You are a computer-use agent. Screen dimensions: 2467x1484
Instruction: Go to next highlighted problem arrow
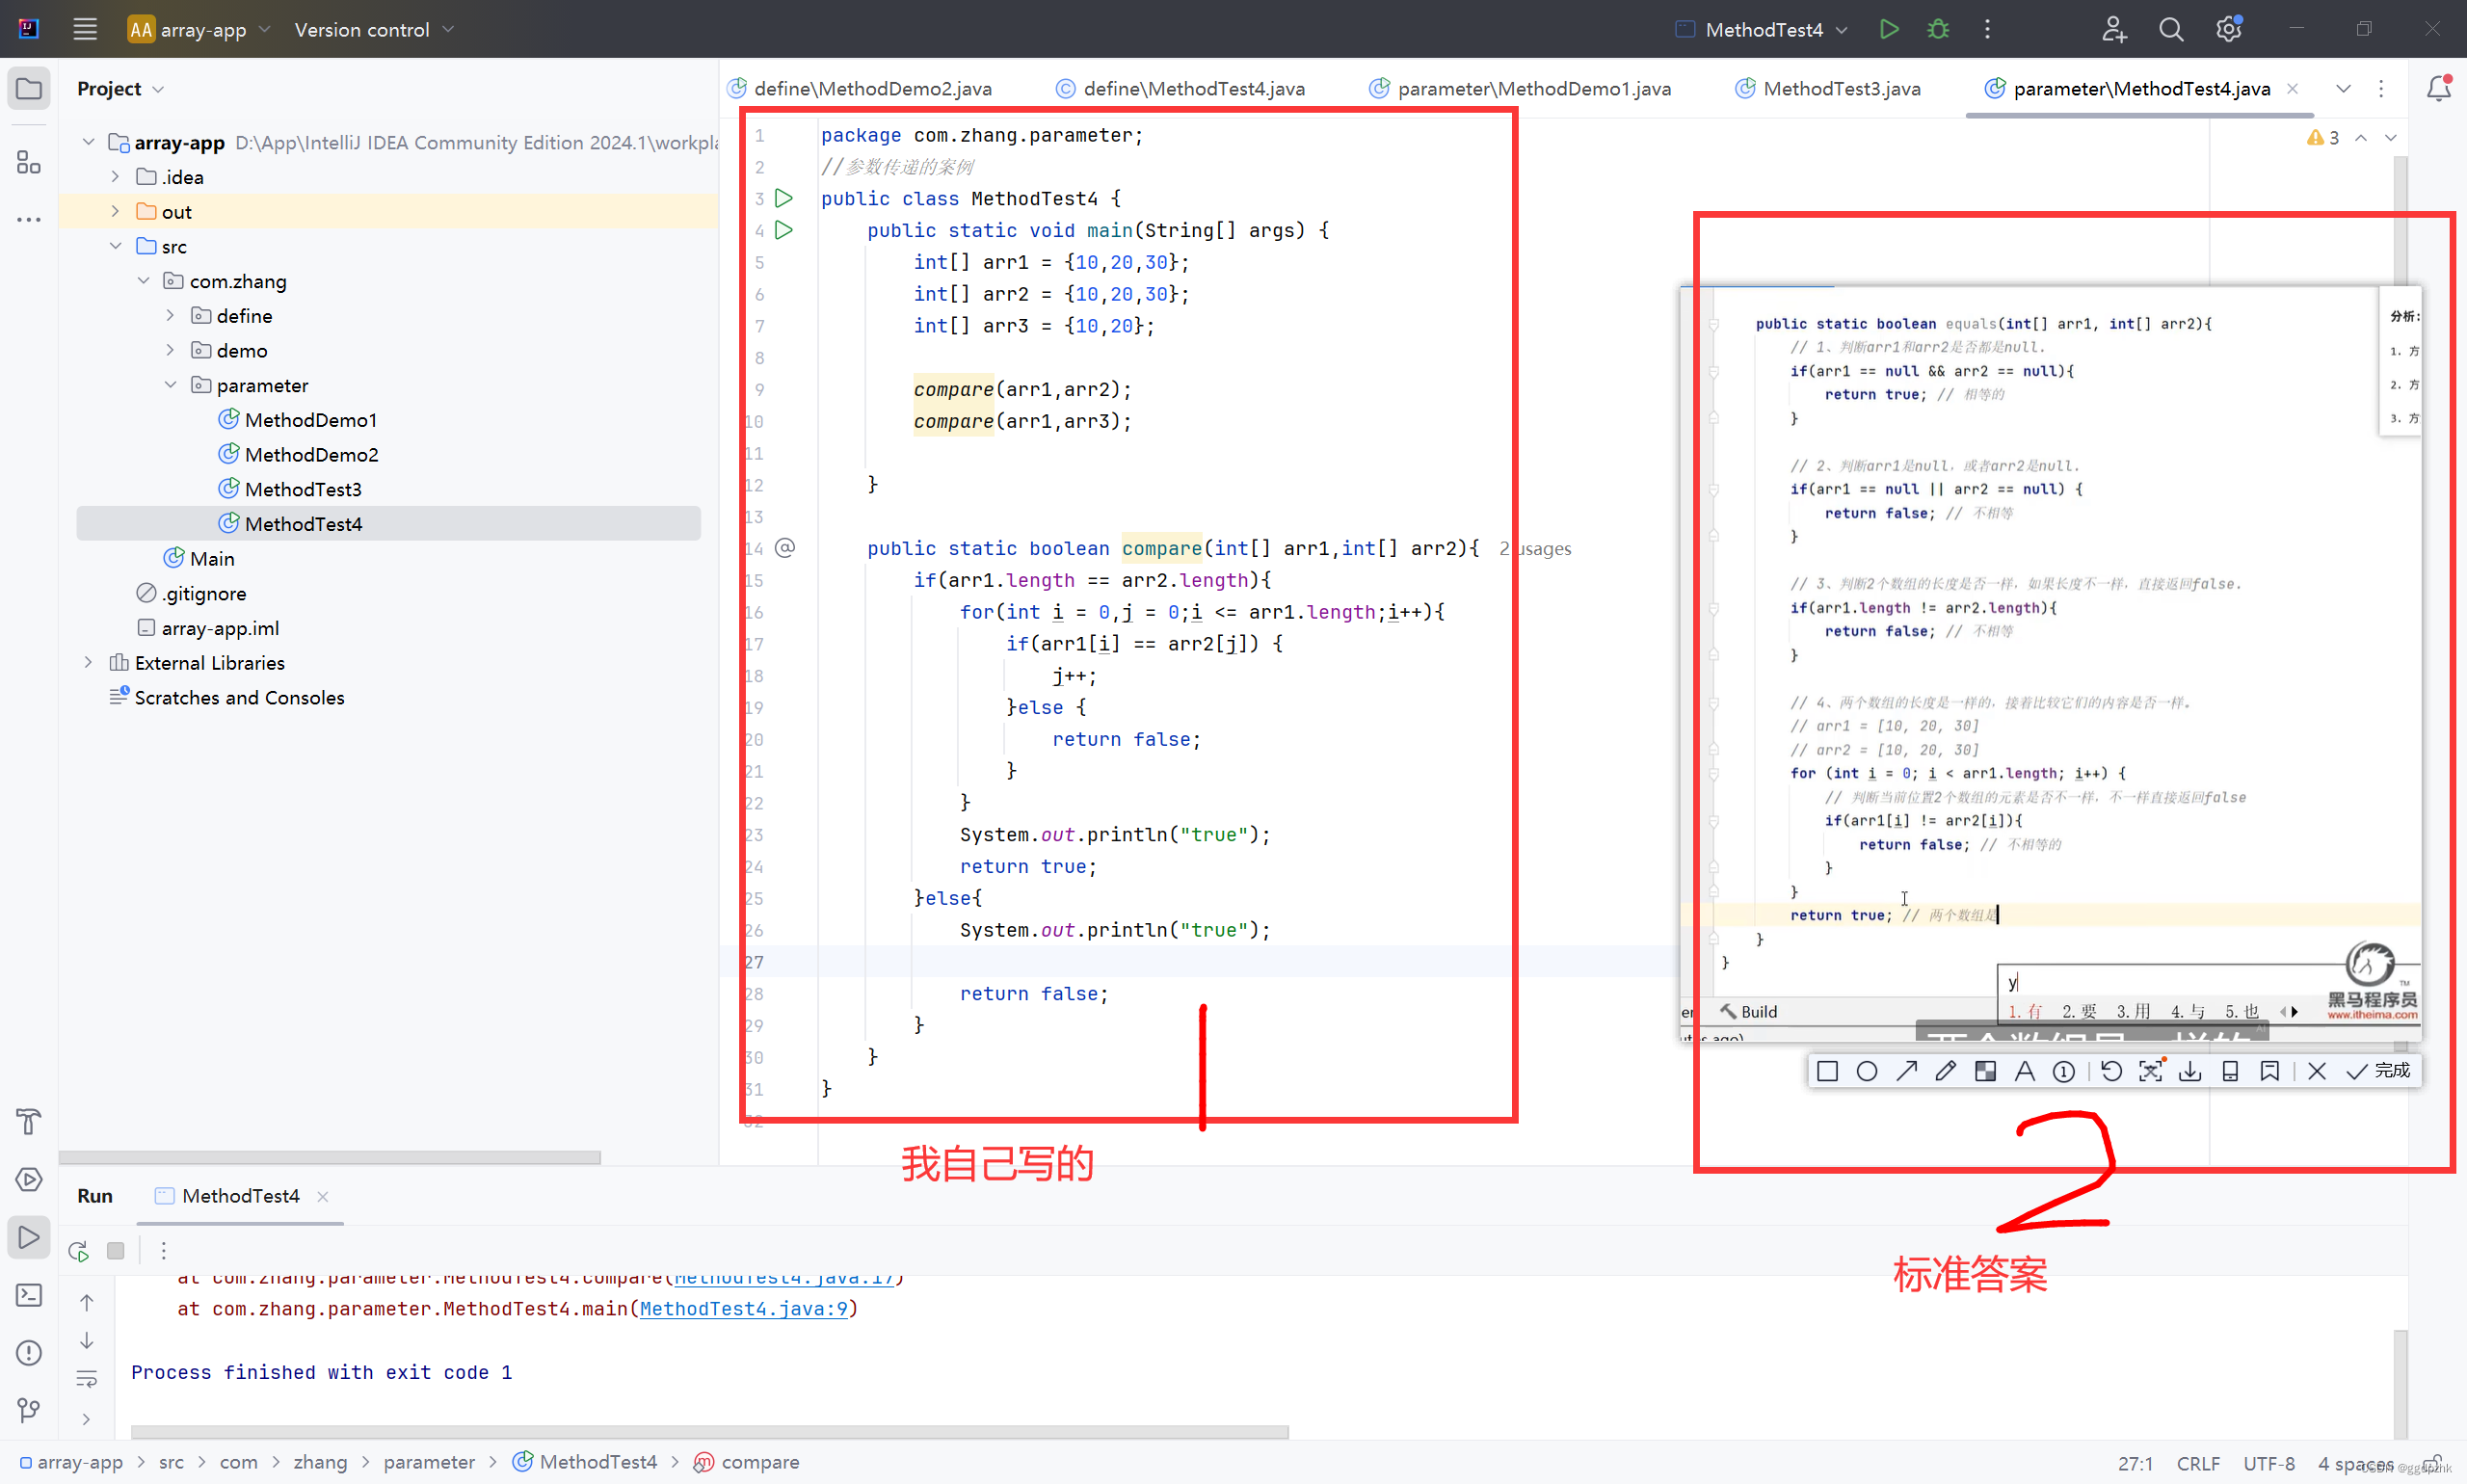tap(2390, 138)
